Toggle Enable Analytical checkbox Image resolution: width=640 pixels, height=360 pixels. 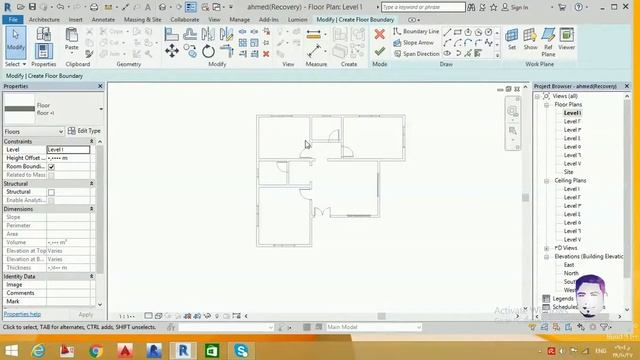point(51,200)
